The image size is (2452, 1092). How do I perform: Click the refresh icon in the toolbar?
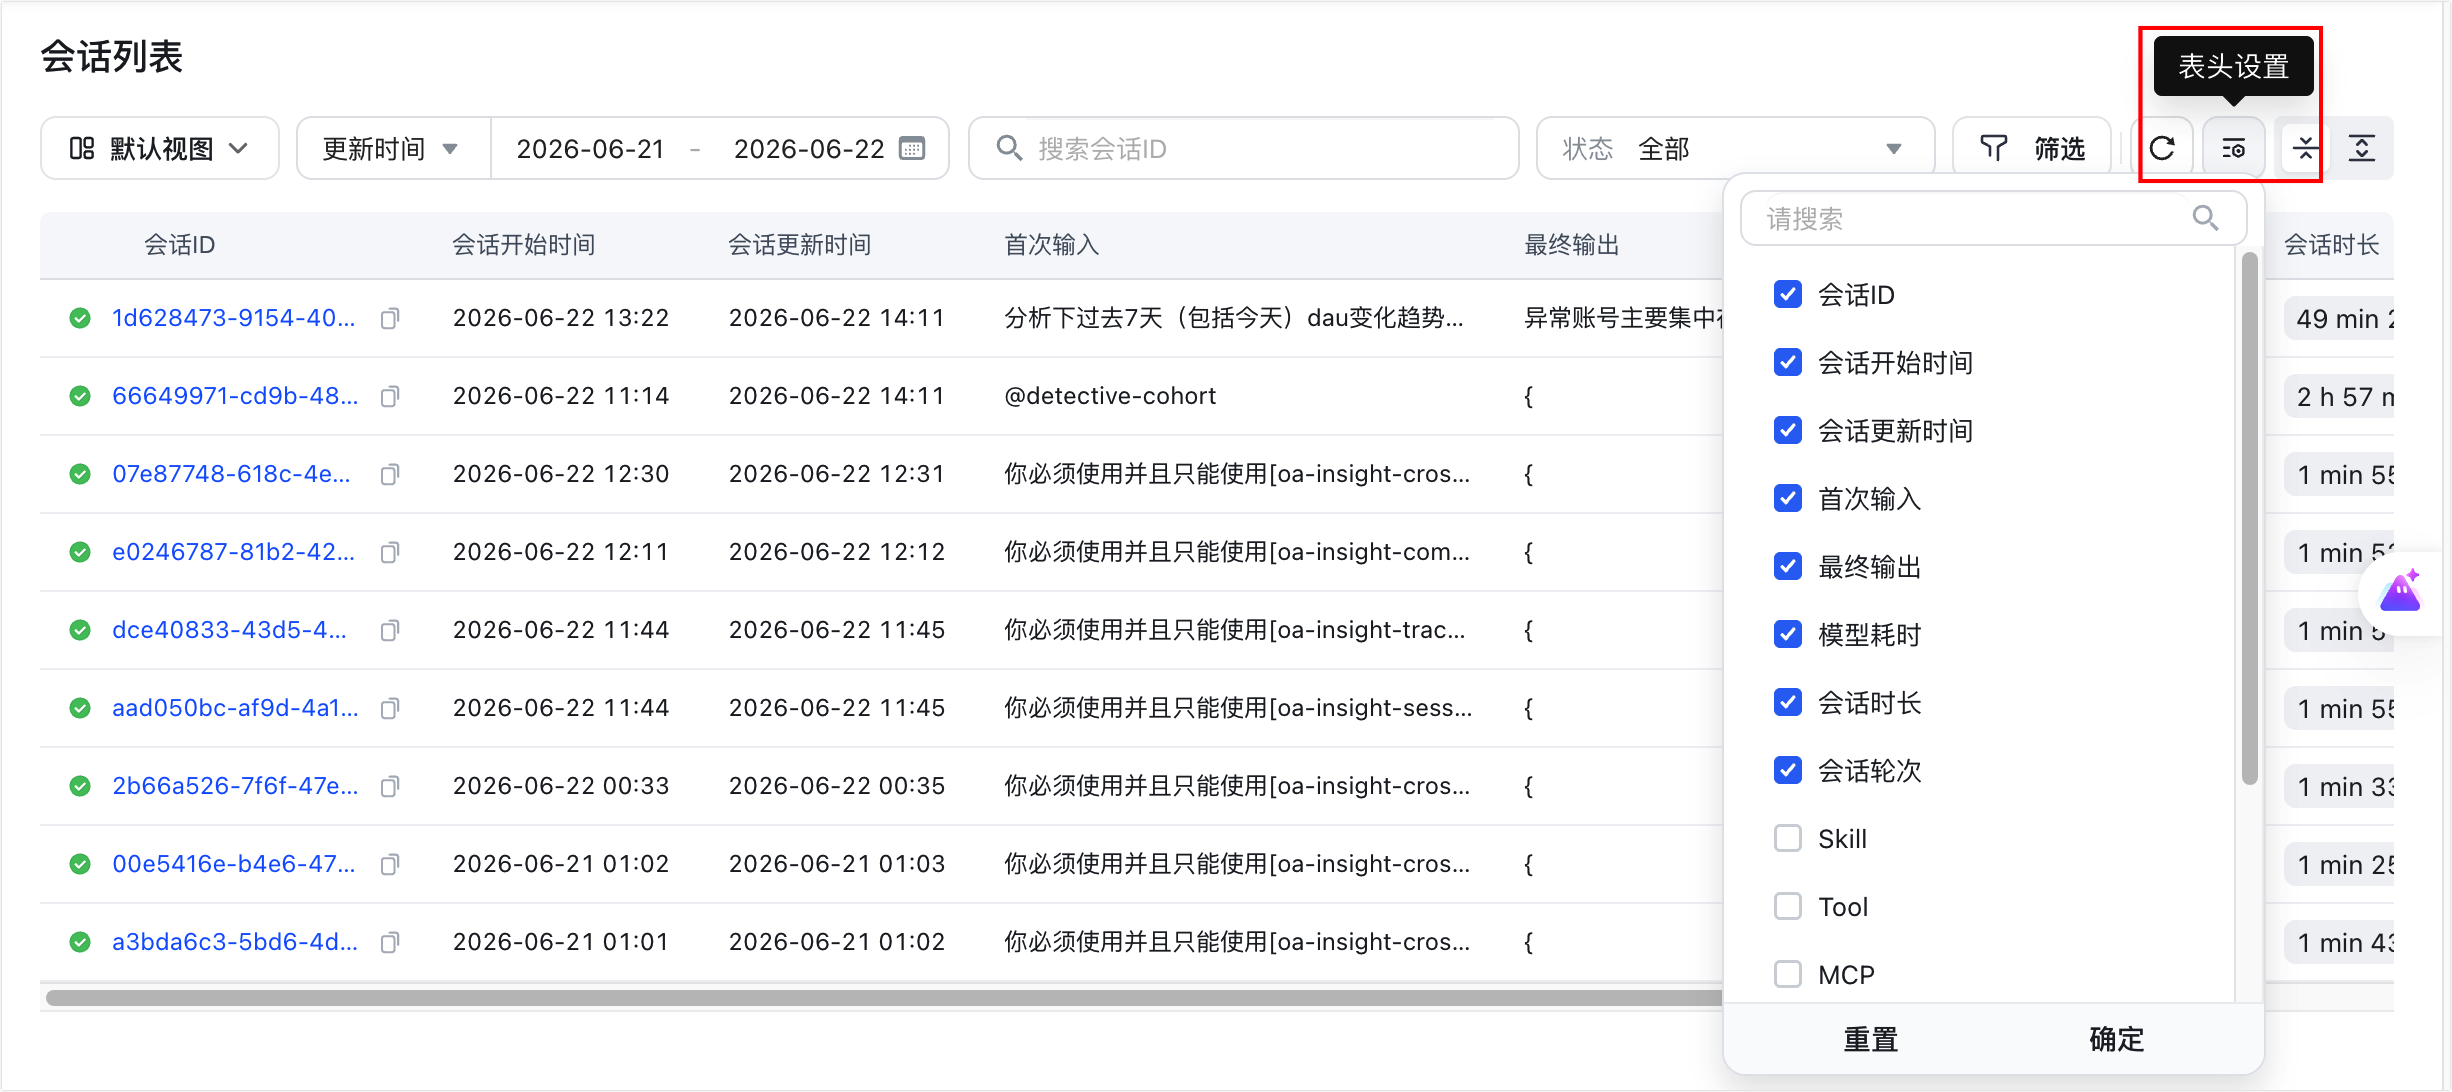pyautogui.click(x=2162, y=149)
